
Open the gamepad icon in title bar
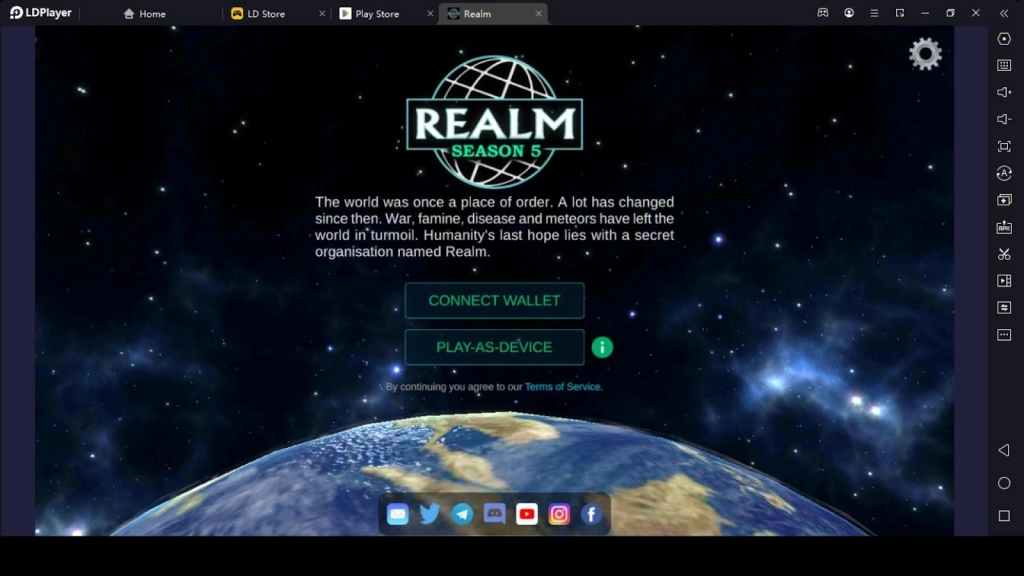pos(823,13)
